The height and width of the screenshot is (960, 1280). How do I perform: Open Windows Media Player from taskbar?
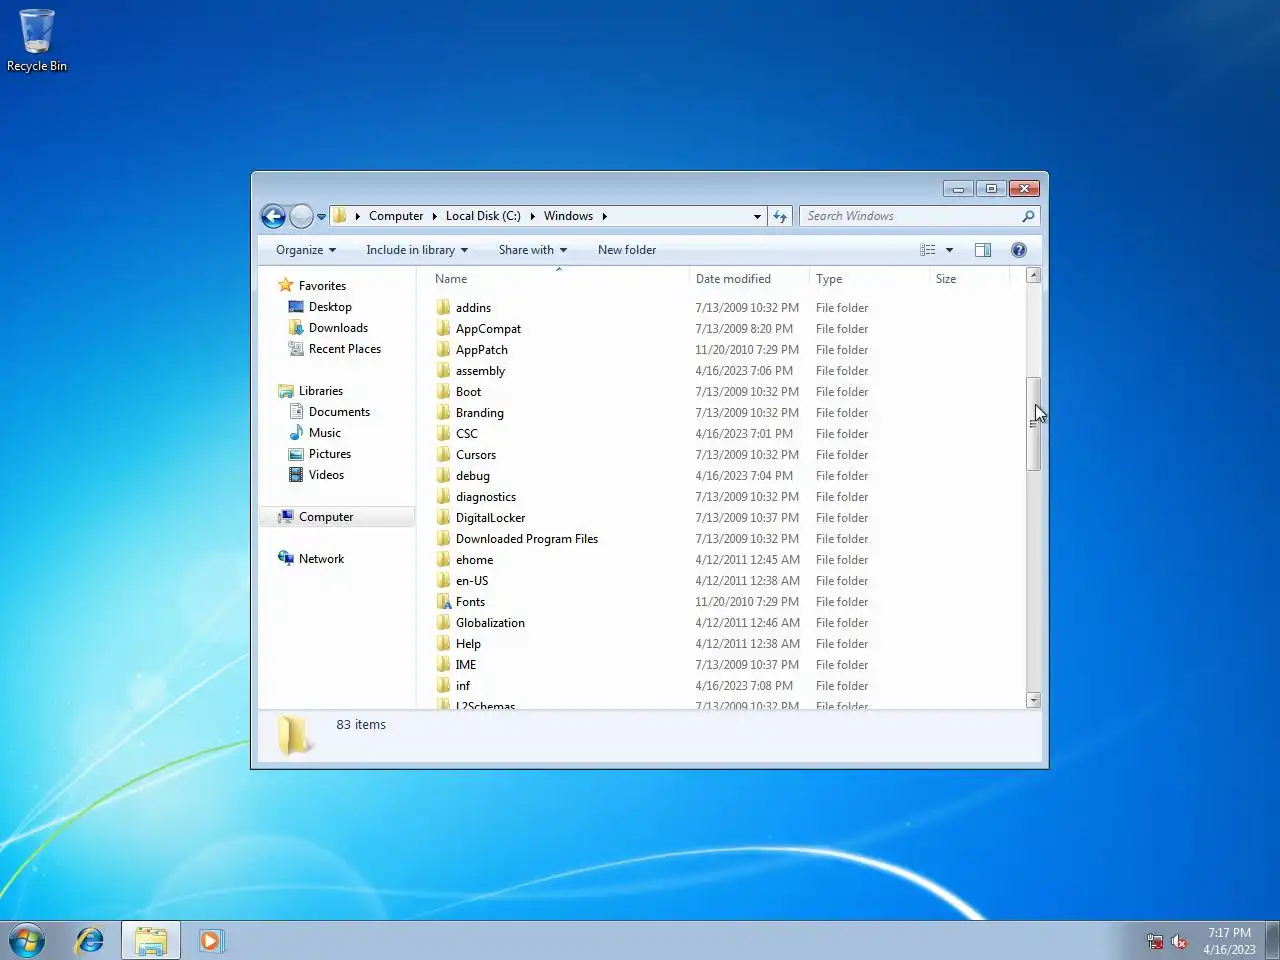(211, 941)
